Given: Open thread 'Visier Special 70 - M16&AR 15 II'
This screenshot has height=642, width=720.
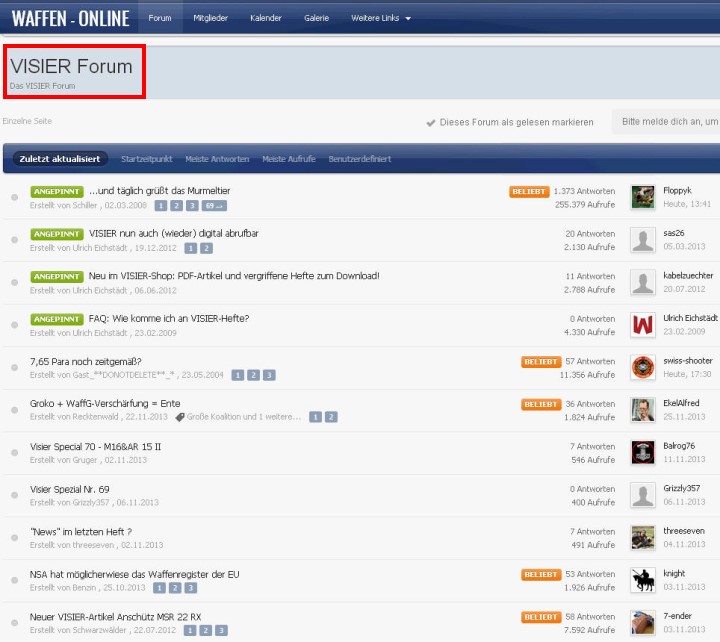Looking at the screenshot, I should click(95, 446).
